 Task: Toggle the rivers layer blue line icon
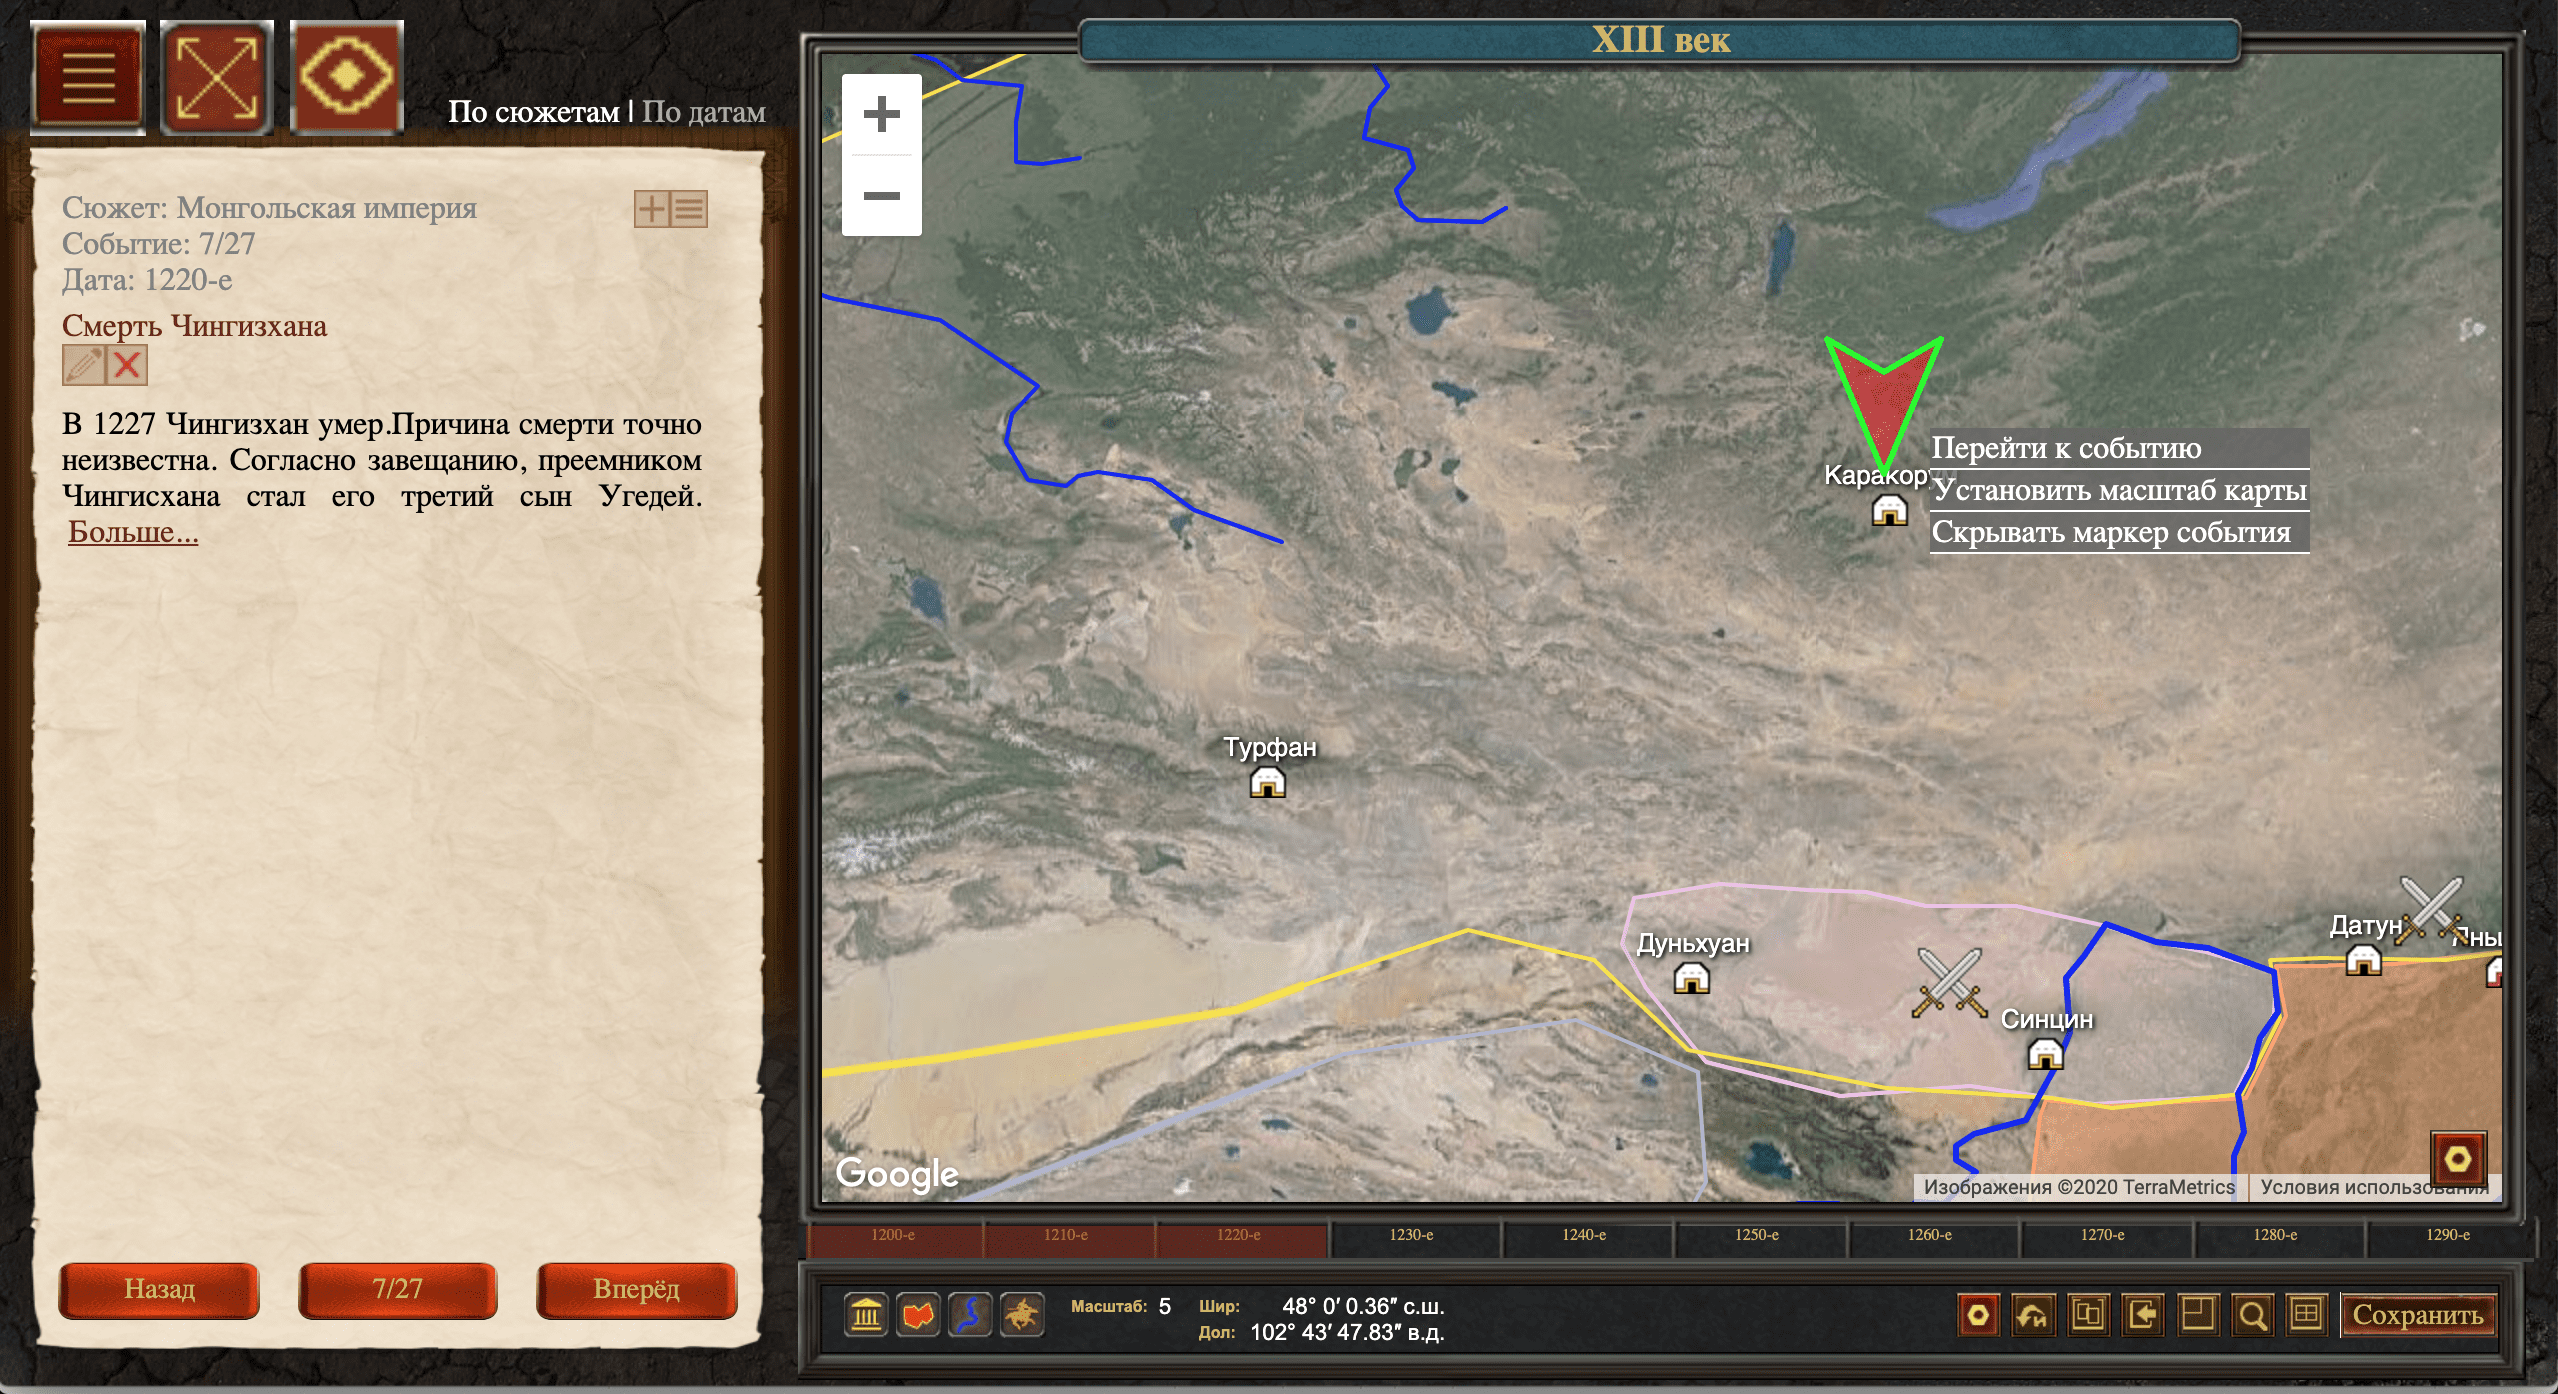pyautogui.click(x=970, y=1315)
